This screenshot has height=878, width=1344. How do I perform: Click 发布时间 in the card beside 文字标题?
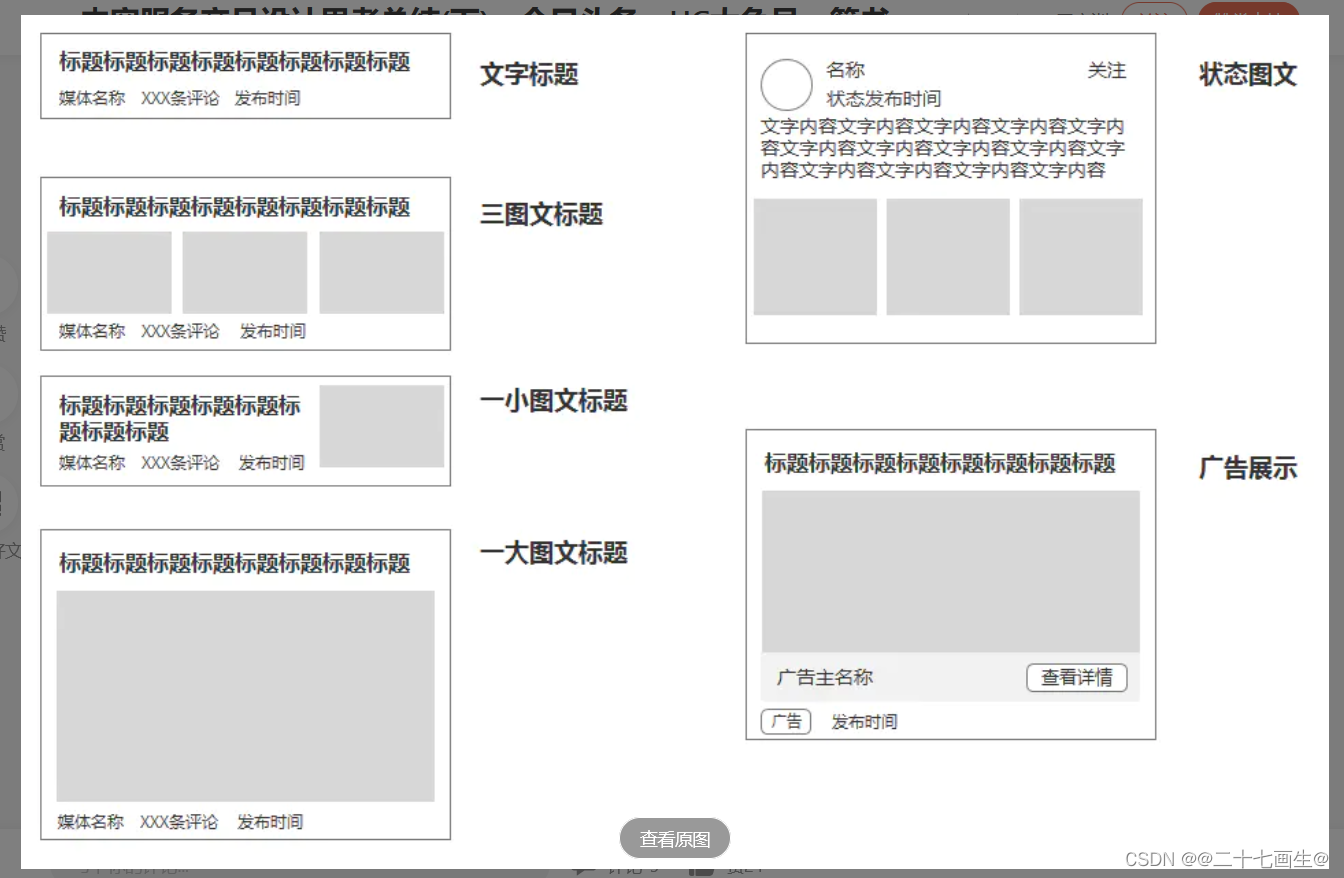click(x=267, y=98)
